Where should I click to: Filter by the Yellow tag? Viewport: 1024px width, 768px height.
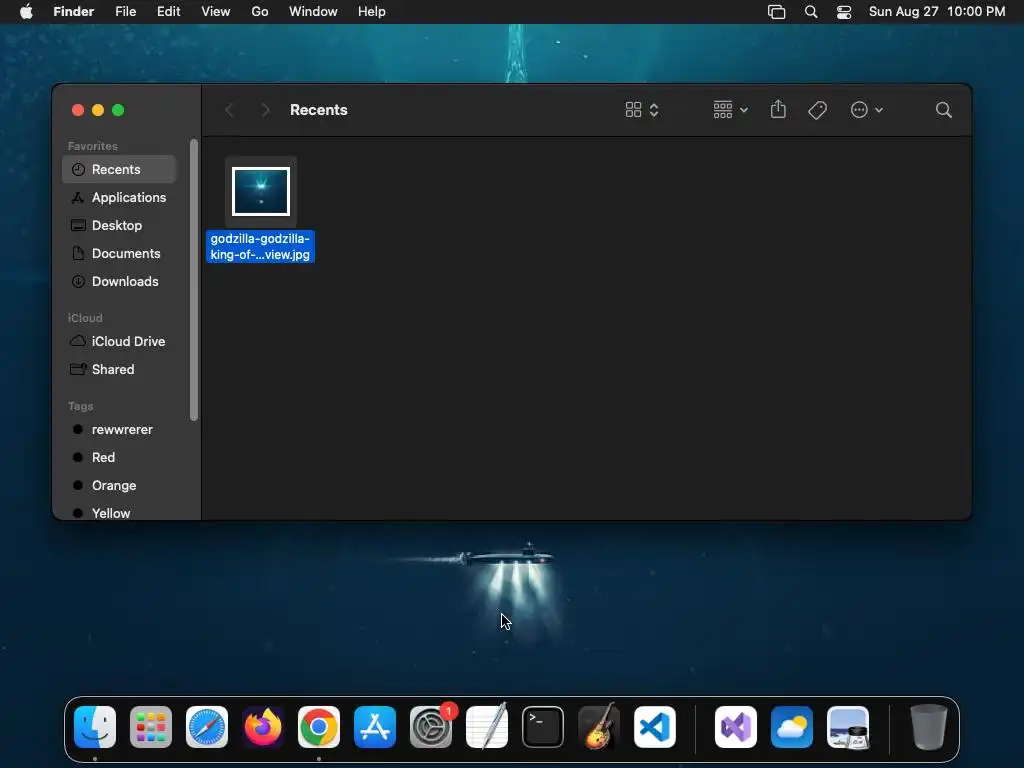coord(119,513)
